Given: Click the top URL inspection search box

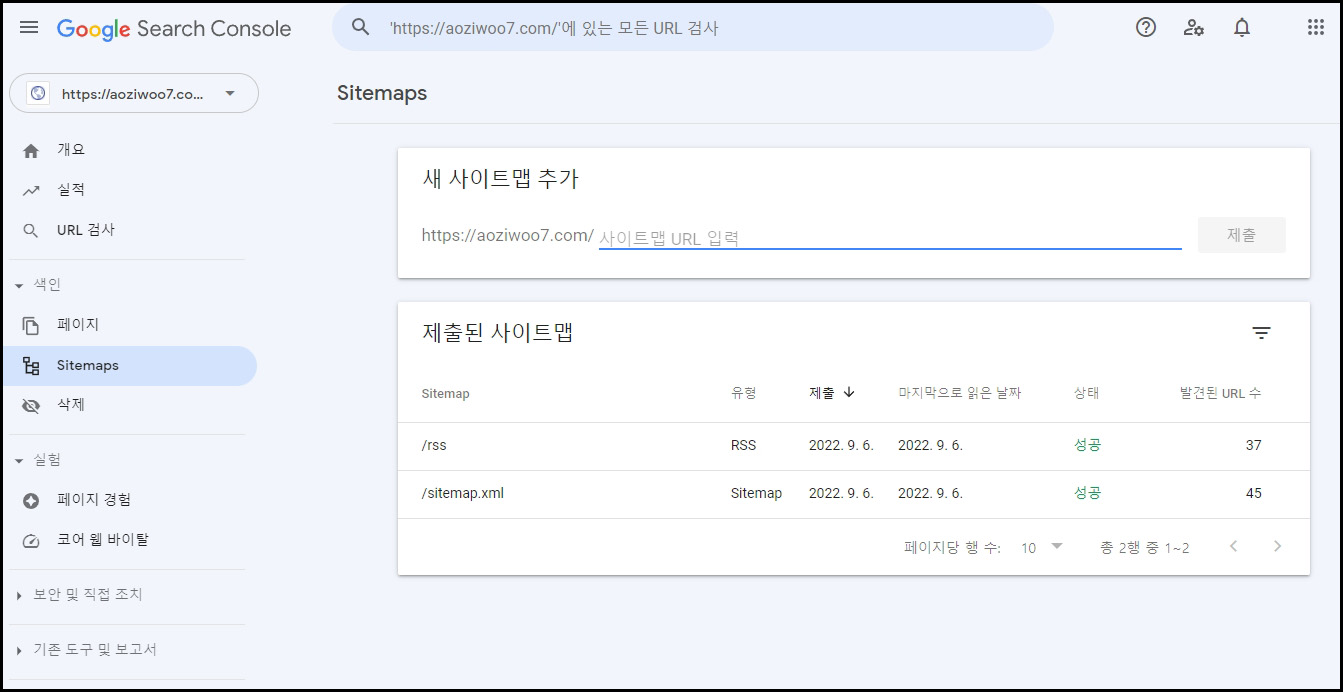Looking at the screenshot, I should tap(693, 28).
